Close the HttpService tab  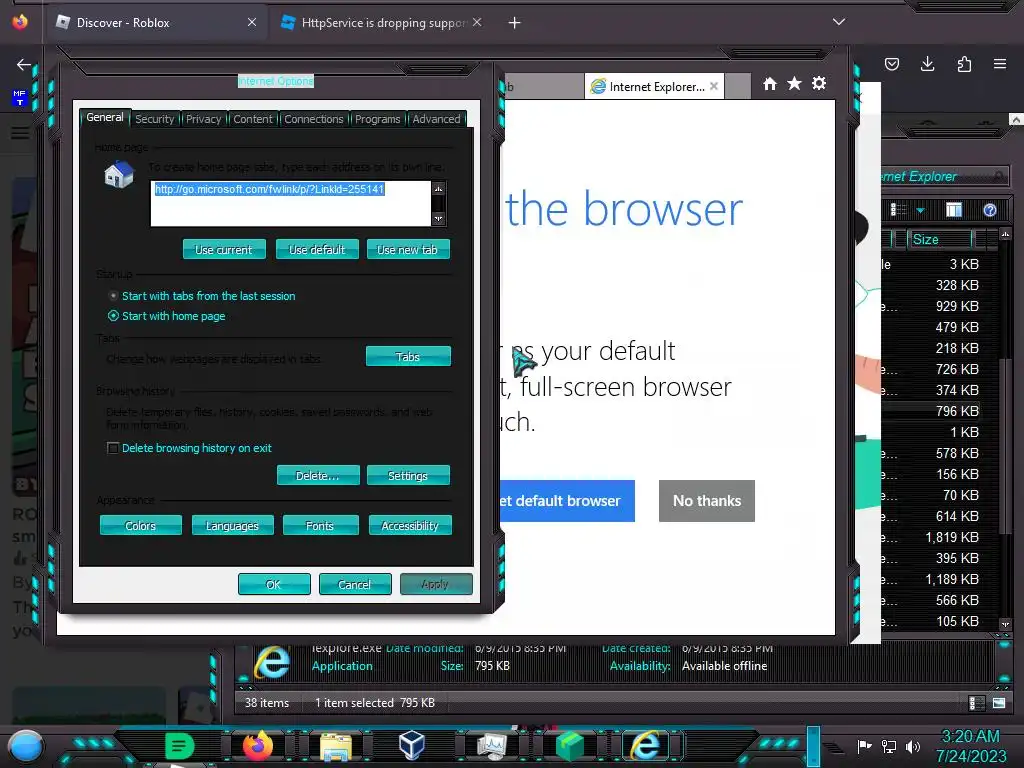pos(477,22)
